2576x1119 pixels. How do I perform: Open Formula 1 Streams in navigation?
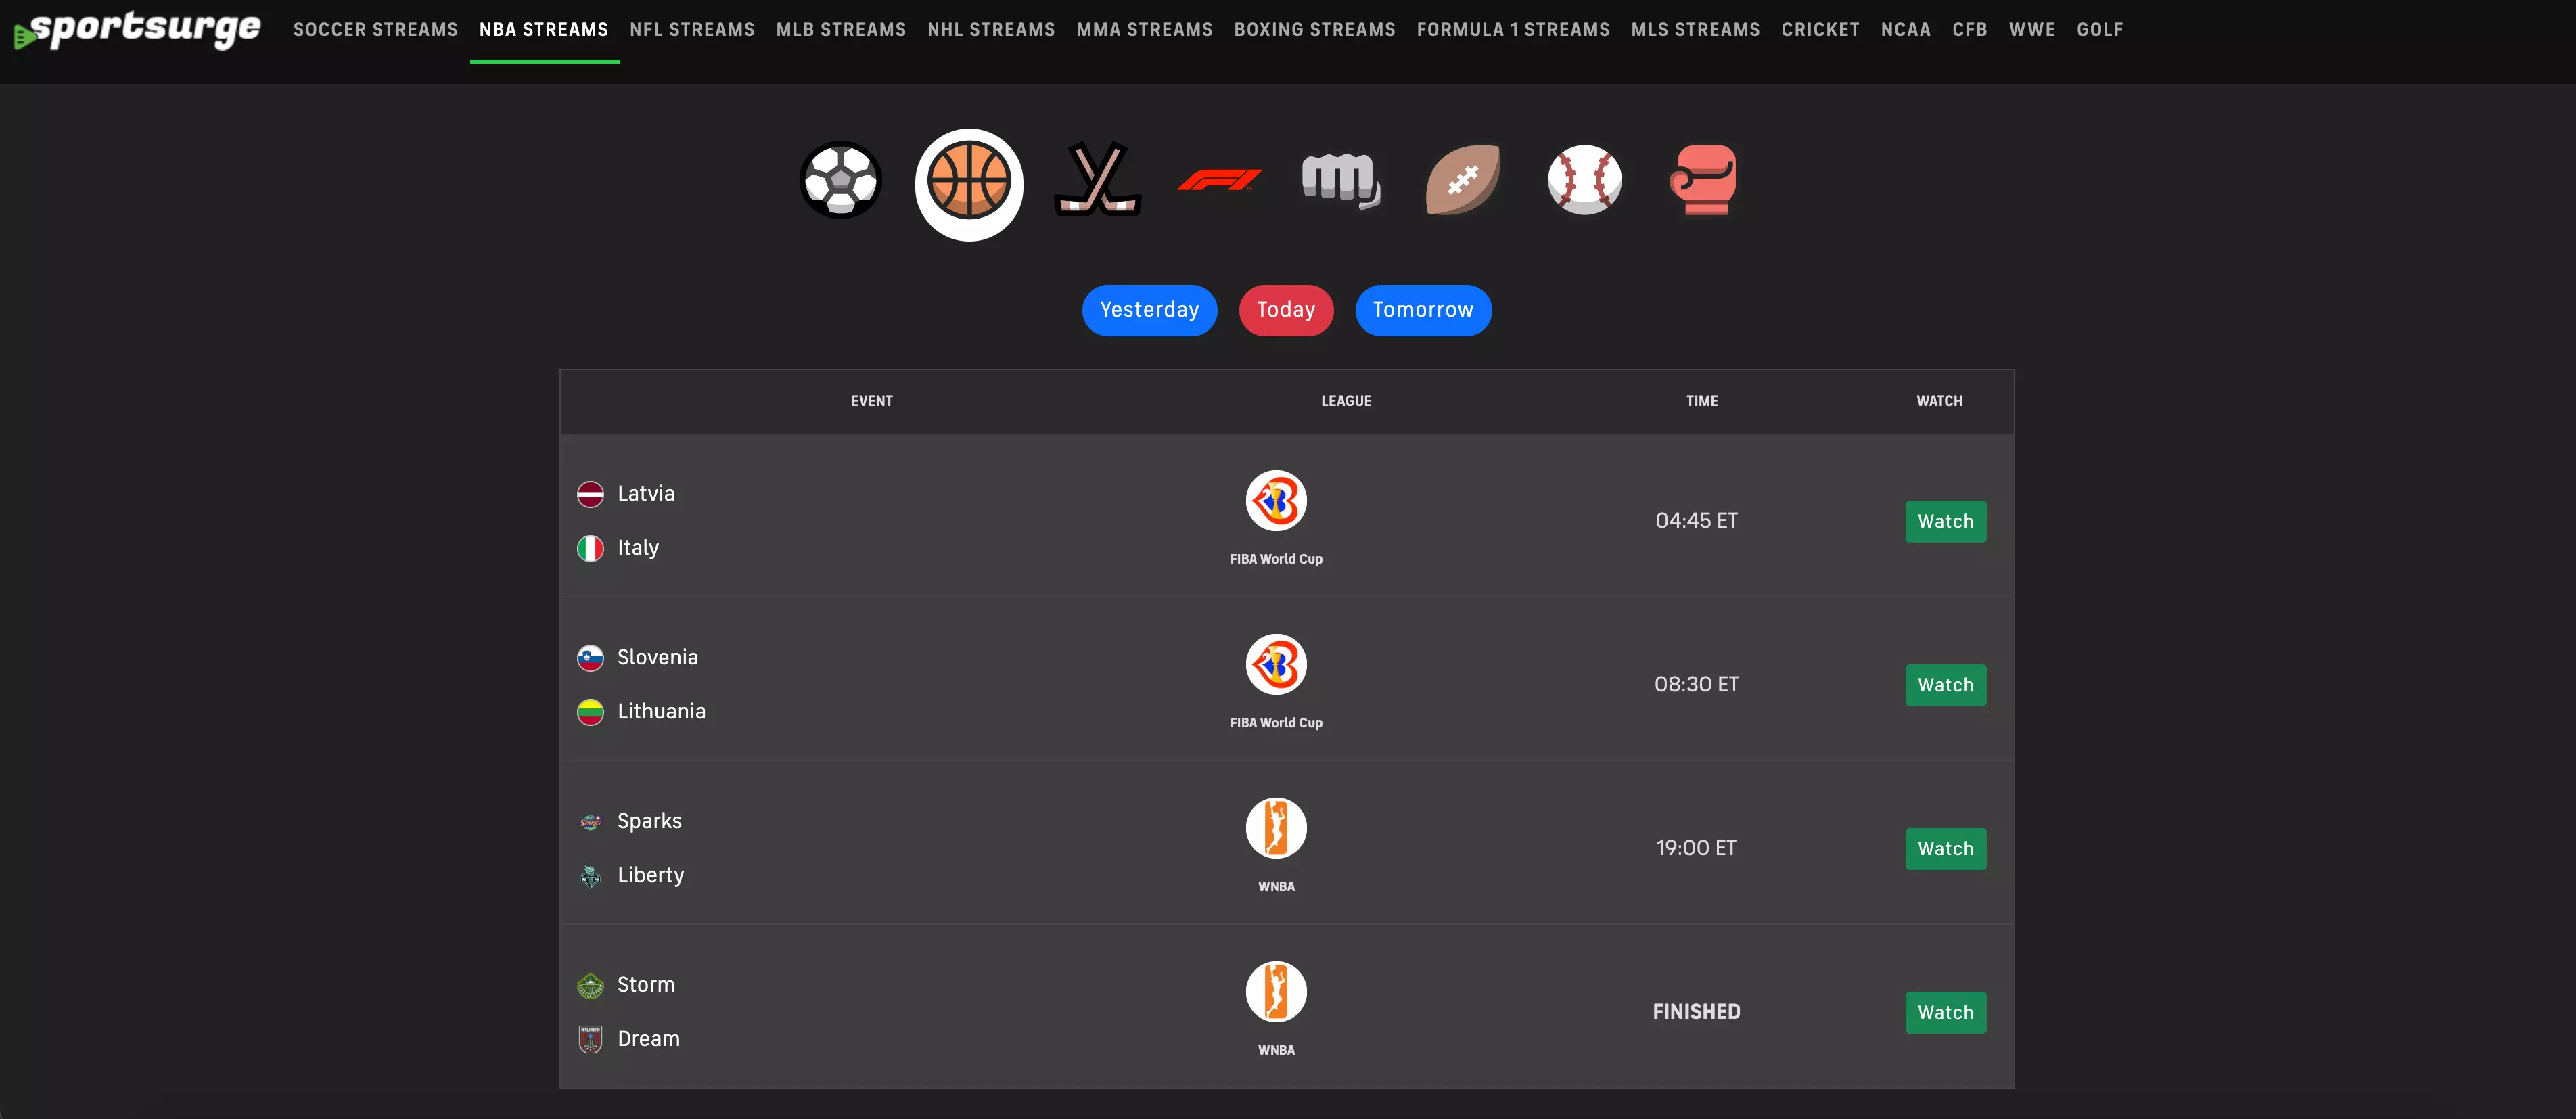(1513, 30)
